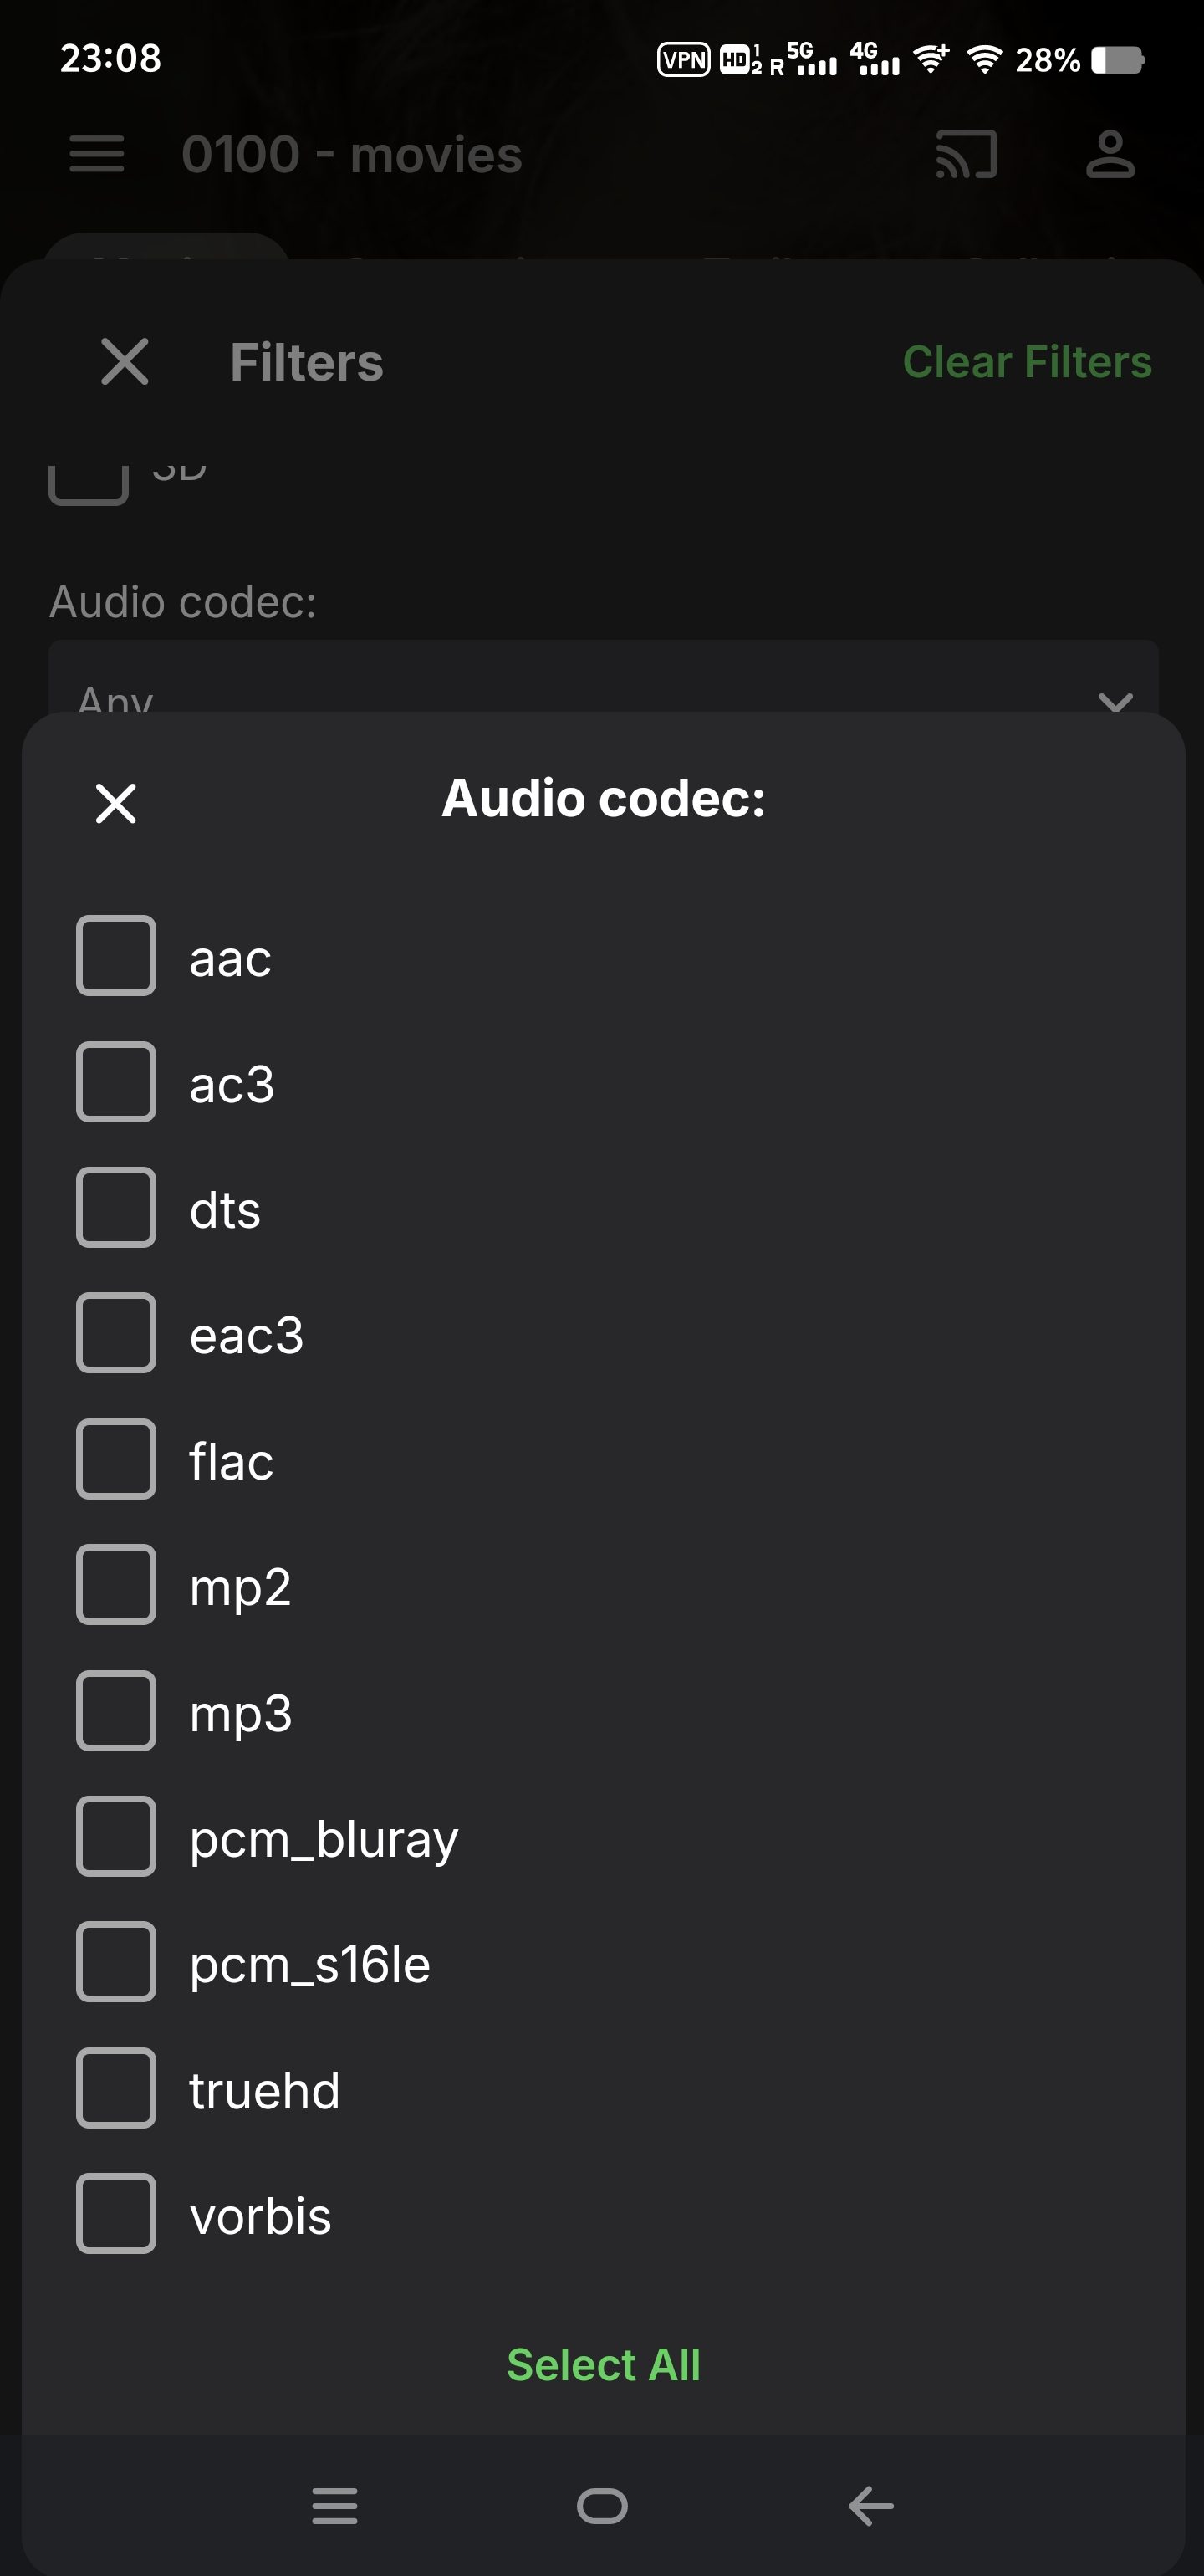Open the user profile icon
This screenshot has width=1204, height=2576.
tap(1110, 154)
